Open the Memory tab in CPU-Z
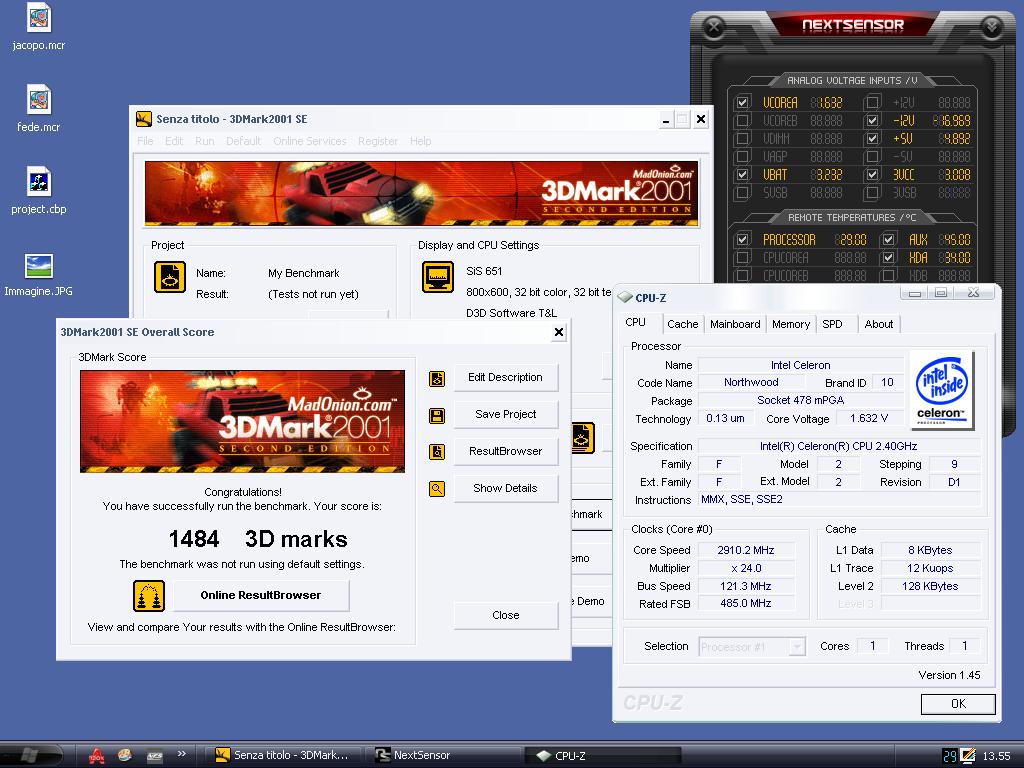The width and height of the screenshot is (1024, 768). tap(791, 324)
